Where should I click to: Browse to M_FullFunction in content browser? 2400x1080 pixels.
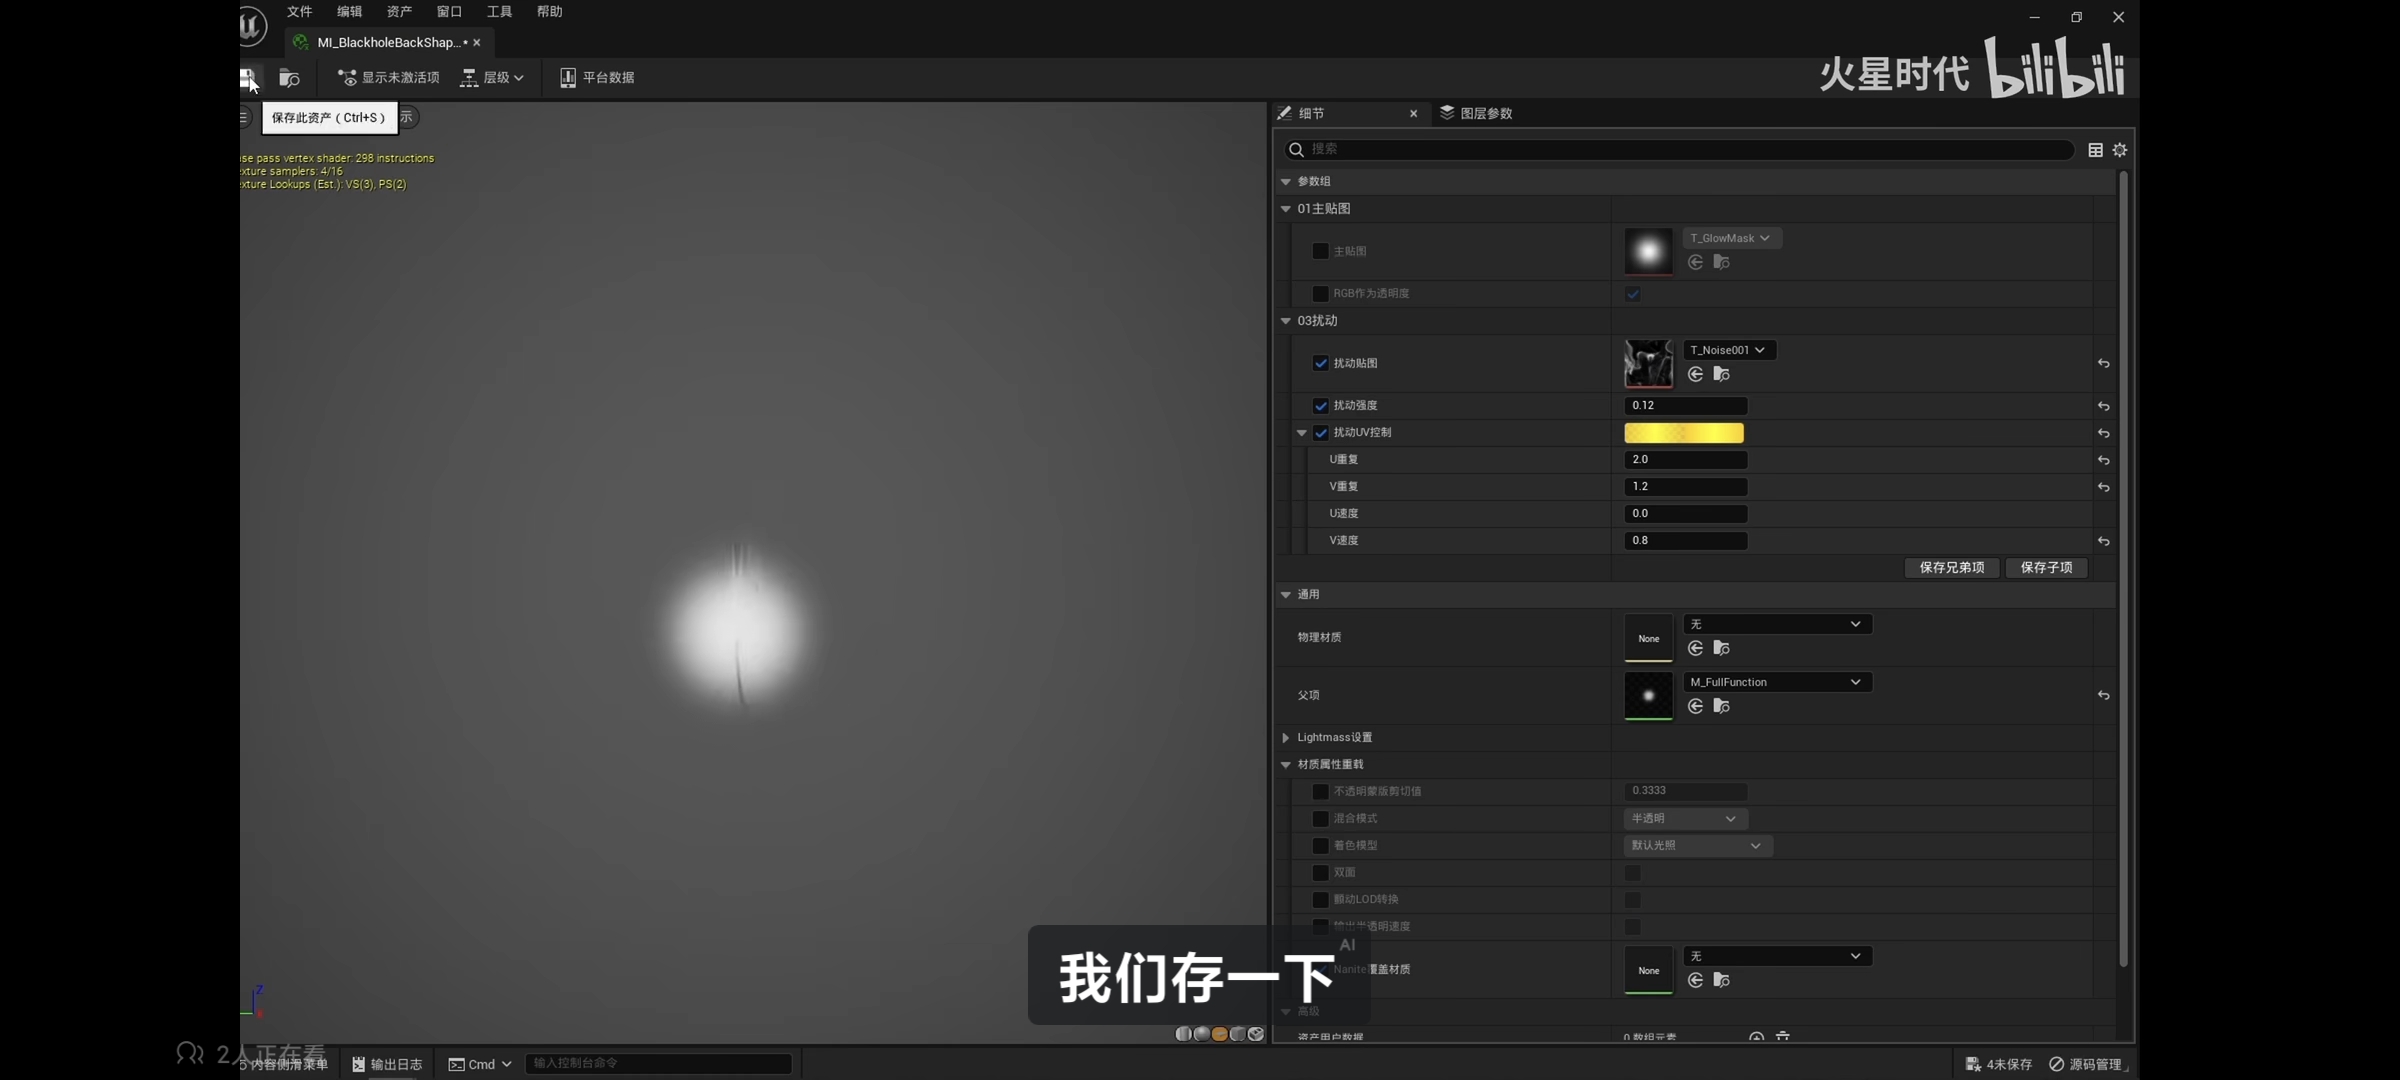point(1721,706)
